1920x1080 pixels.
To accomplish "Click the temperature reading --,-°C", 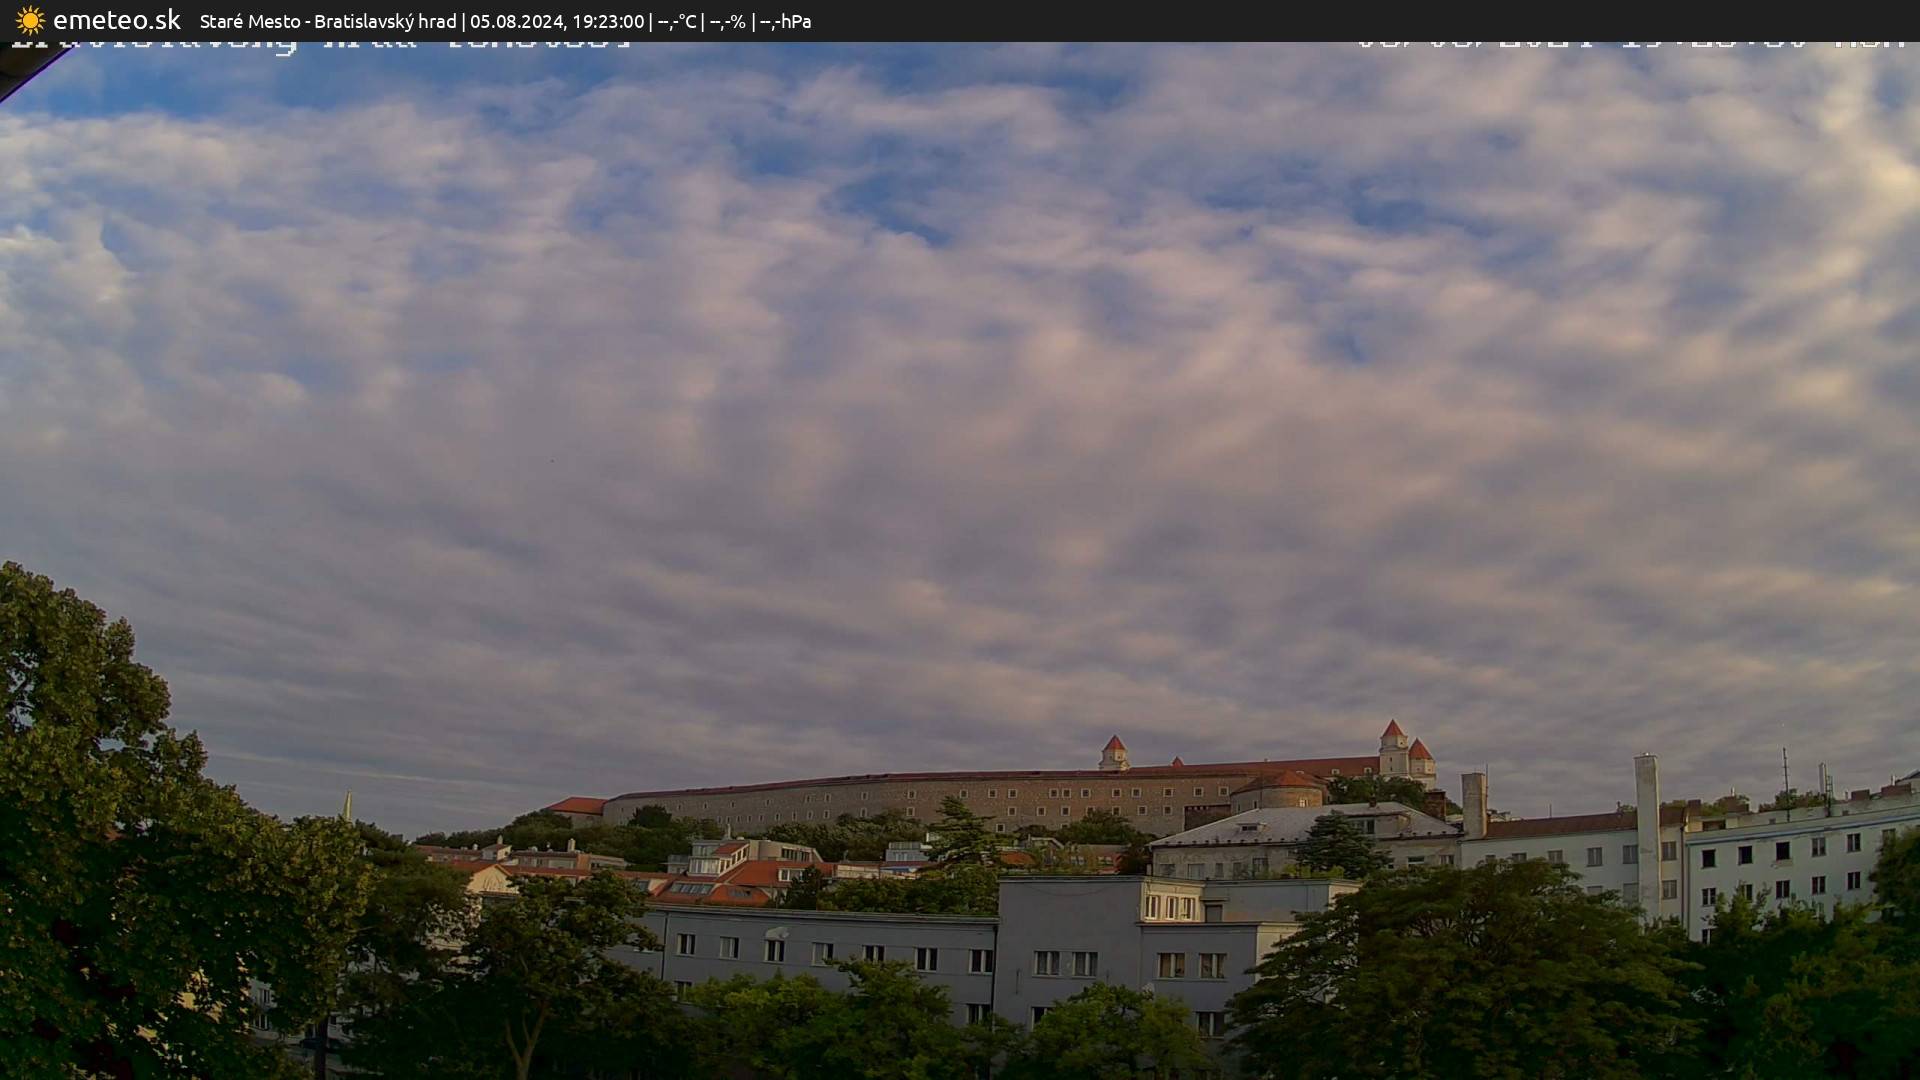I will tap(676, 21).
